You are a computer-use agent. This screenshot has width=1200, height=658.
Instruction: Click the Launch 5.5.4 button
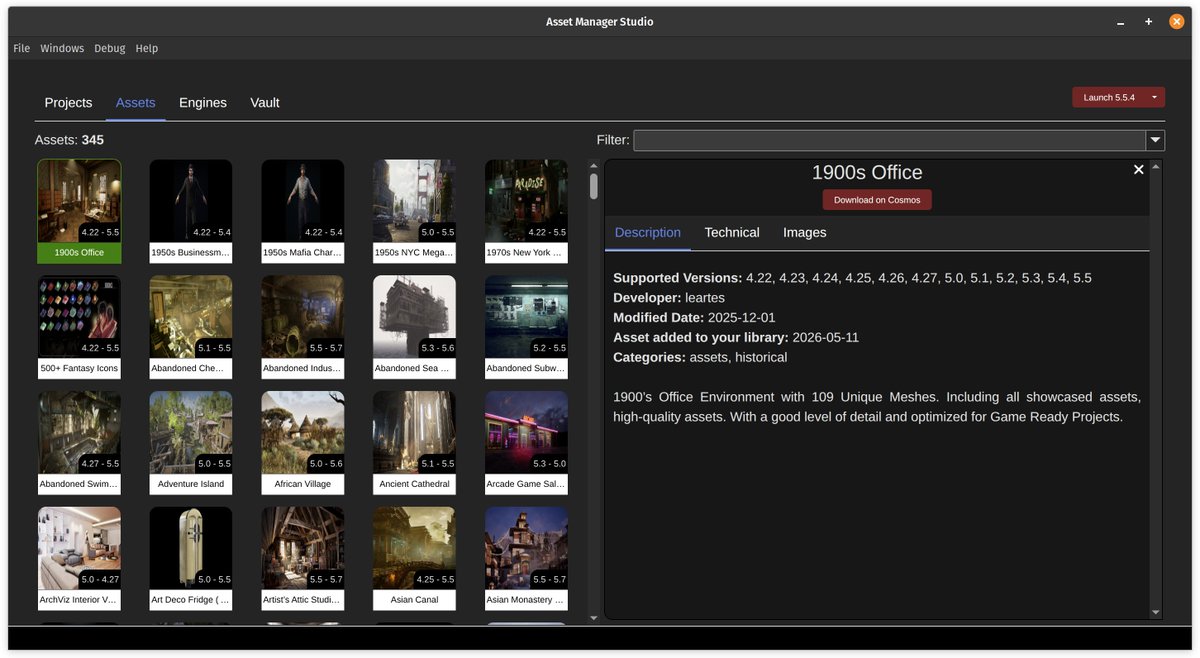coord(1109,97)
